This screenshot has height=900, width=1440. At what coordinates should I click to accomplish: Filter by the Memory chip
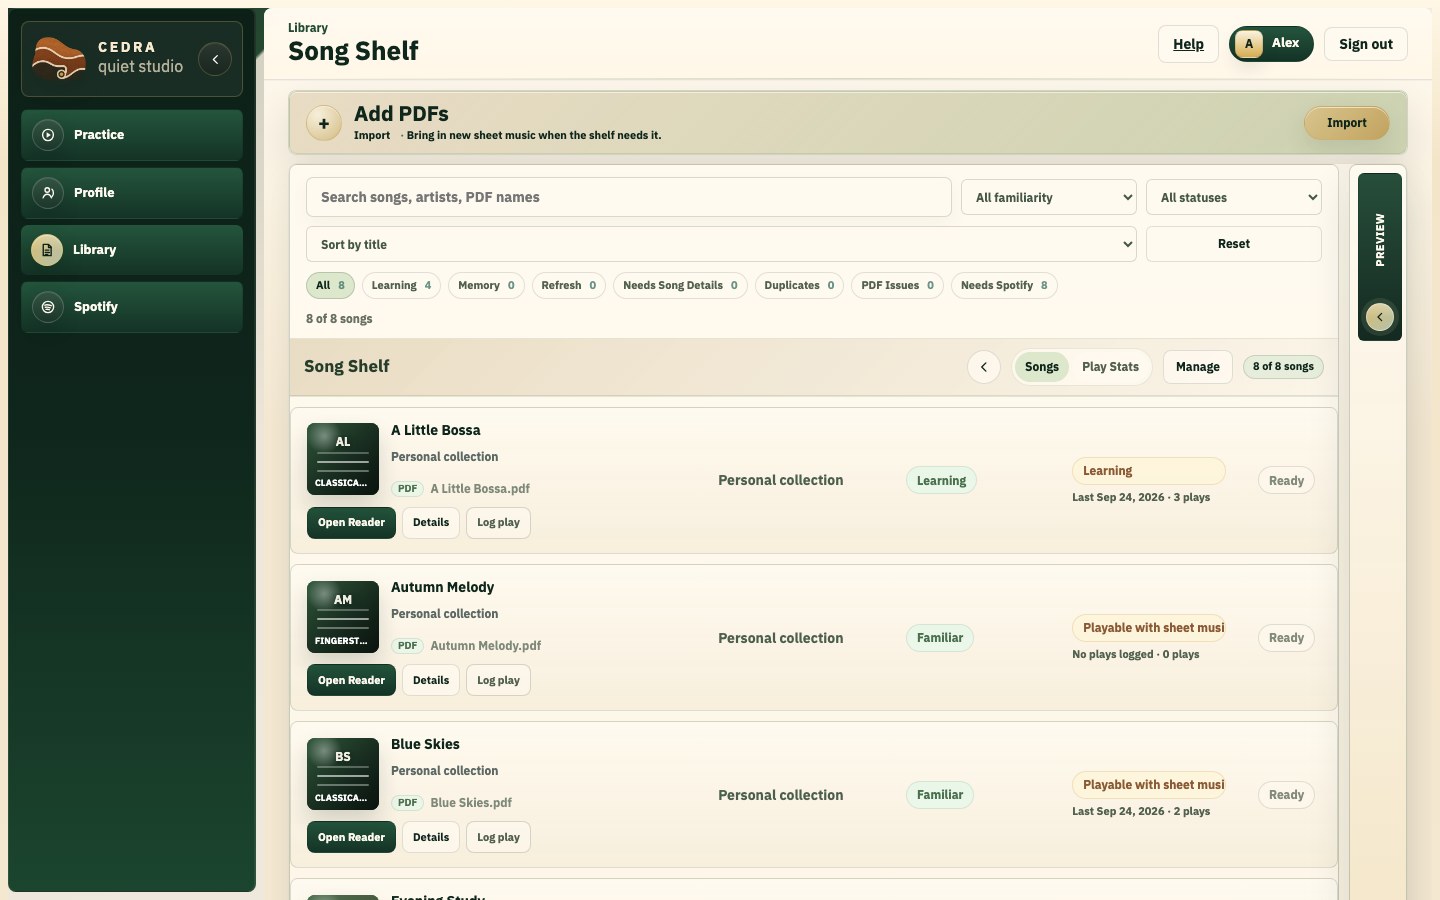click(x=486, y=286)
